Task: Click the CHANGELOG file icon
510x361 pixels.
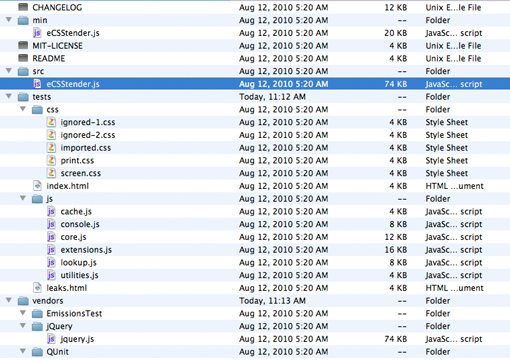Action: (x=23, y=7)
